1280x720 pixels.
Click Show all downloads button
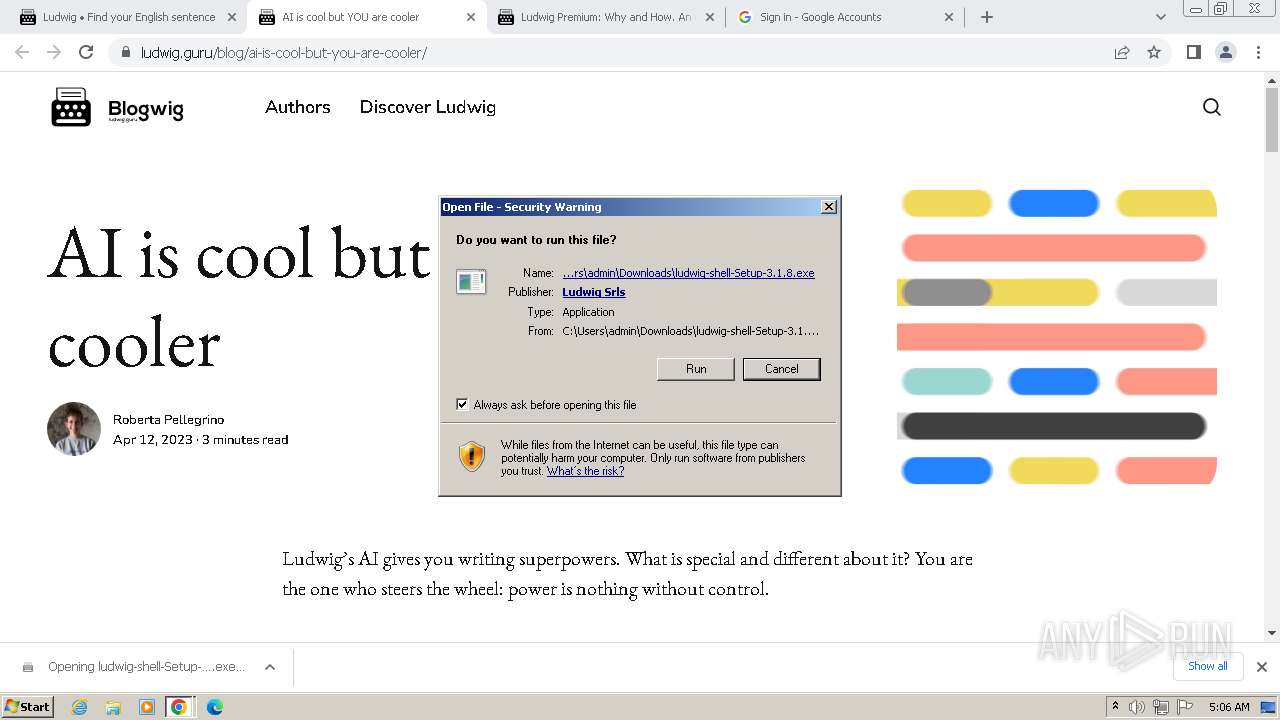click(x=1208, y=666)
